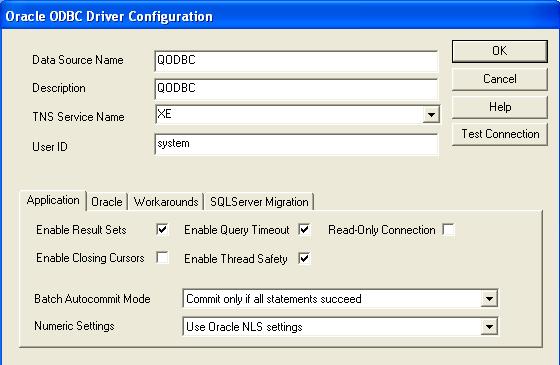560x365 pixels.
Task: Click the 'Data Source Name' label
Action: pyautogui.click(x=78, y=60)
